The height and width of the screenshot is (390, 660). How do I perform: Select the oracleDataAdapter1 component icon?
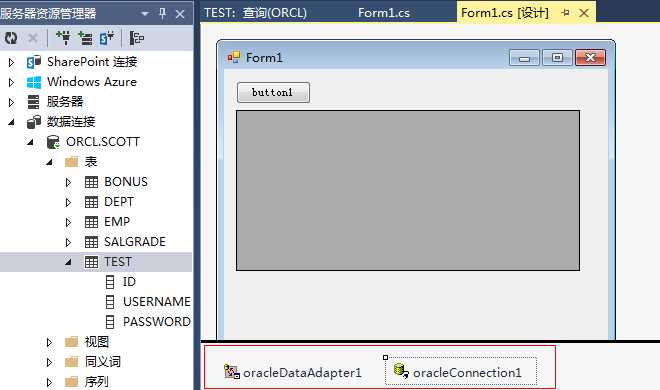pyautogui.click(x=232, y=372)
